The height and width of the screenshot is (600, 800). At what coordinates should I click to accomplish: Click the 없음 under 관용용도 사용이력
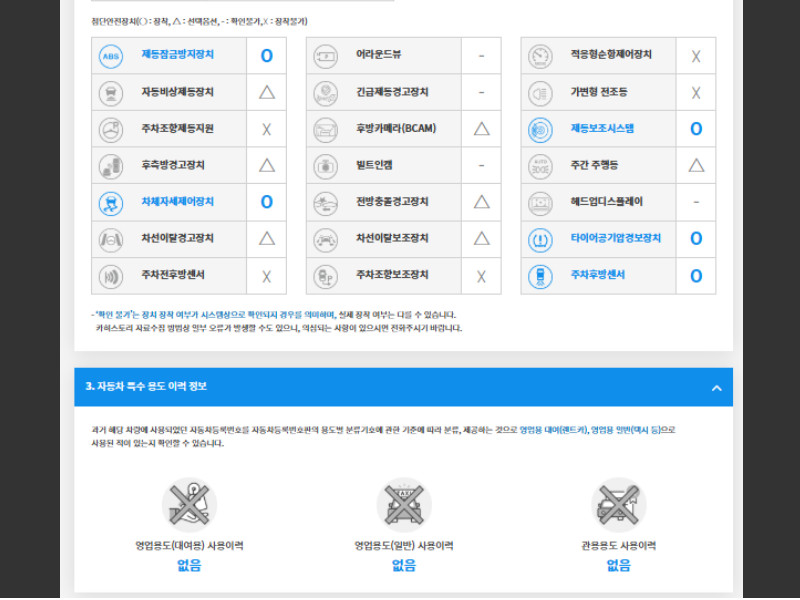(619, 565)
